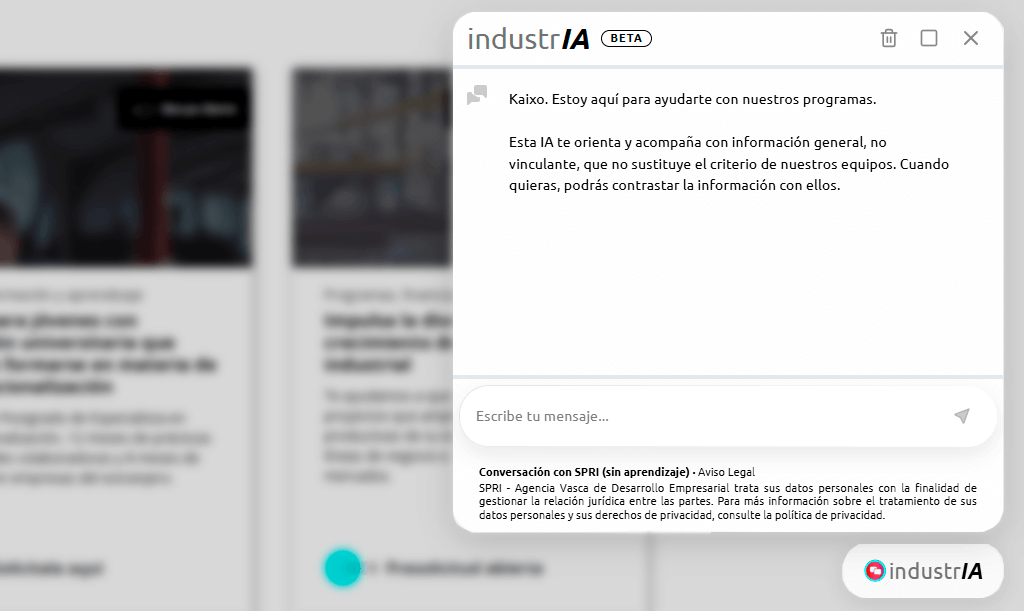Open the Aviso Legal link
This screenshot has width=1024, height=611.
click(x=727, y=472)
